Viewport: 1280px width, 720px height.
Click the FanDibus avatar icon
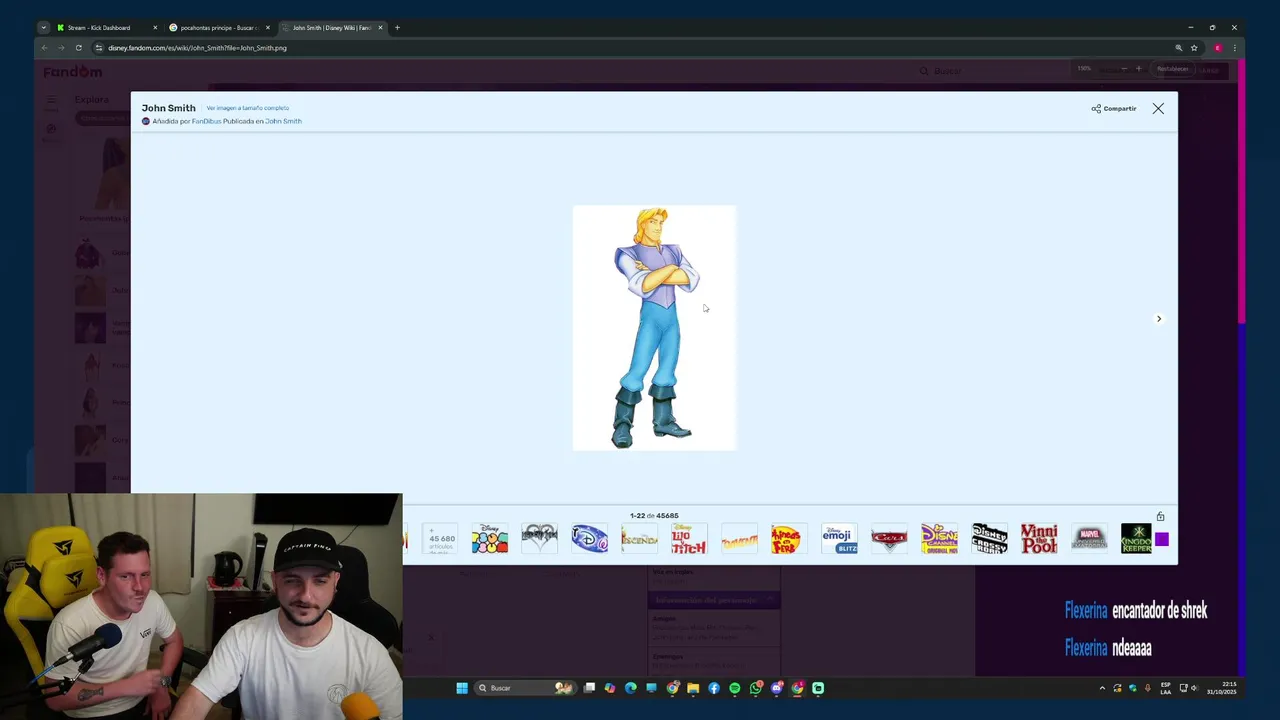(x=146, y=121)
